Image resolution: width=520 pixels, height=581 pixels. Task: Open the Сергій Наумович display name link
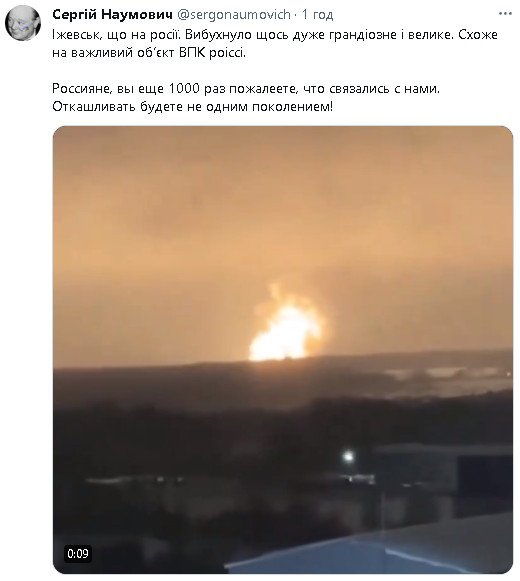tap(113, 14)
